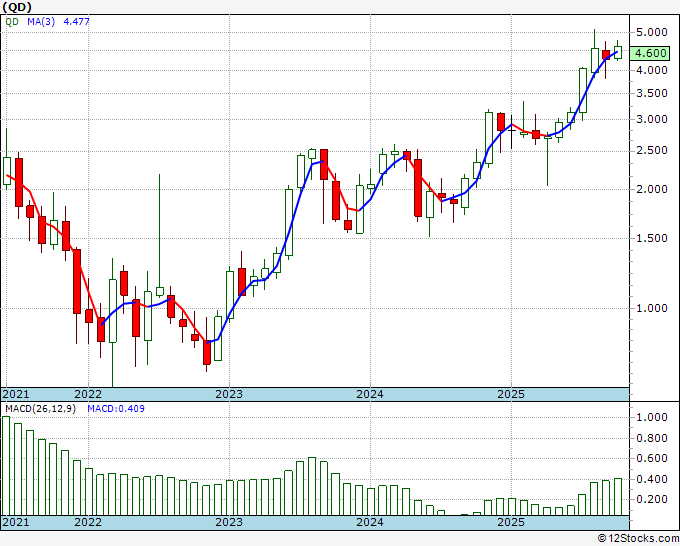Click the 1.000 MACD axis label

pos(651,417)
